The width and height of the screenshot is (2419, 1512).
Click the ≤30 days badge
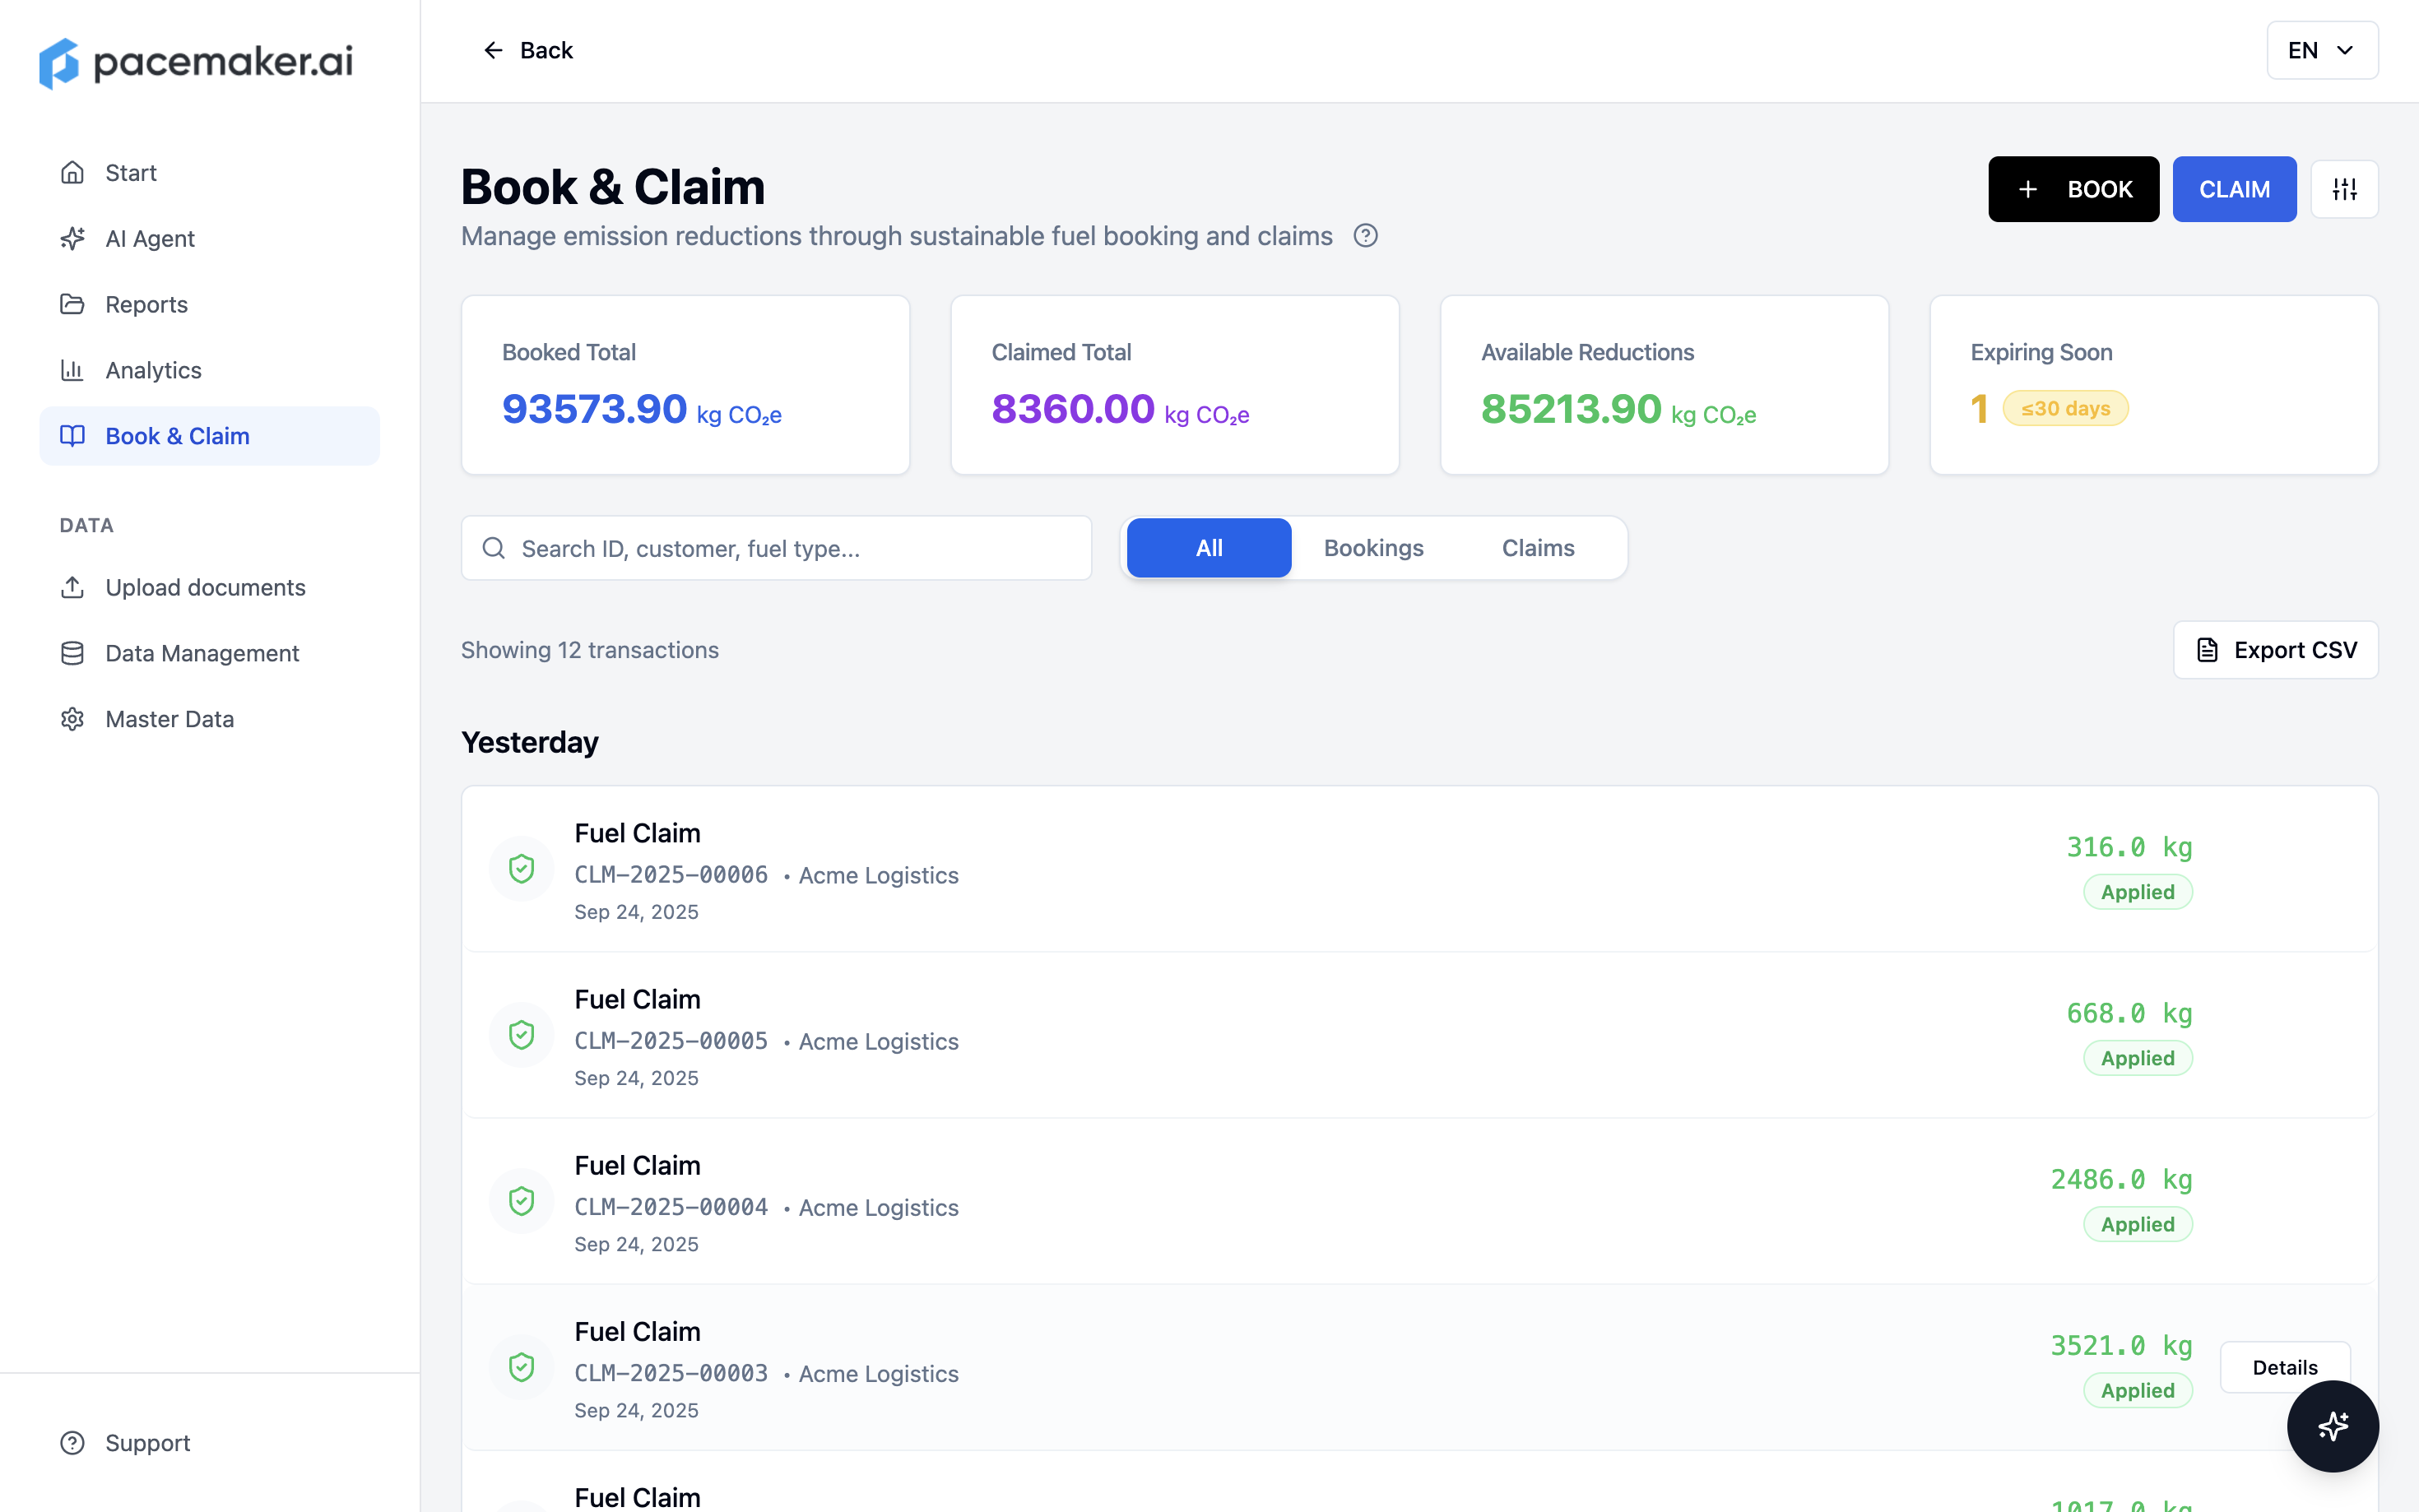pyautogui.click(x=2065, y=408)
